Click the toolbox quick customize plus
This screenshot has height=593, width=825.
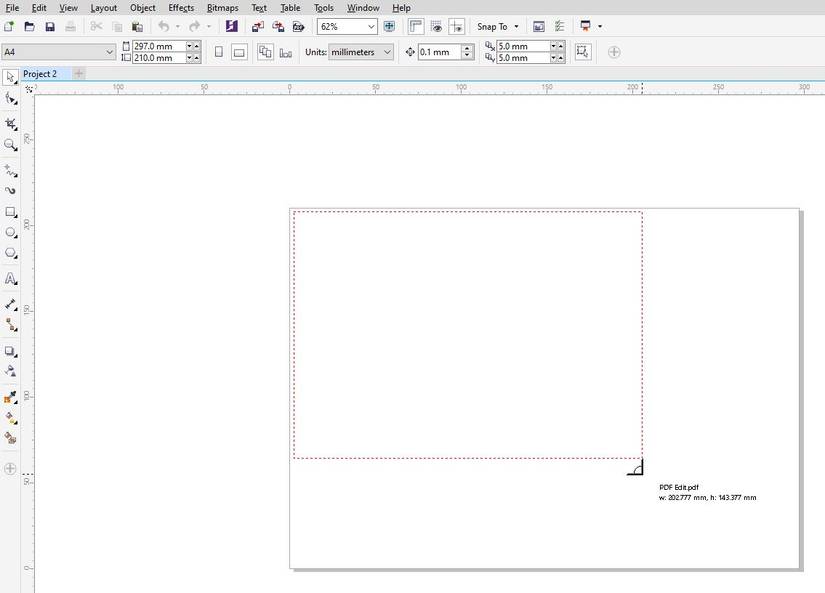[x=10, y=469]
